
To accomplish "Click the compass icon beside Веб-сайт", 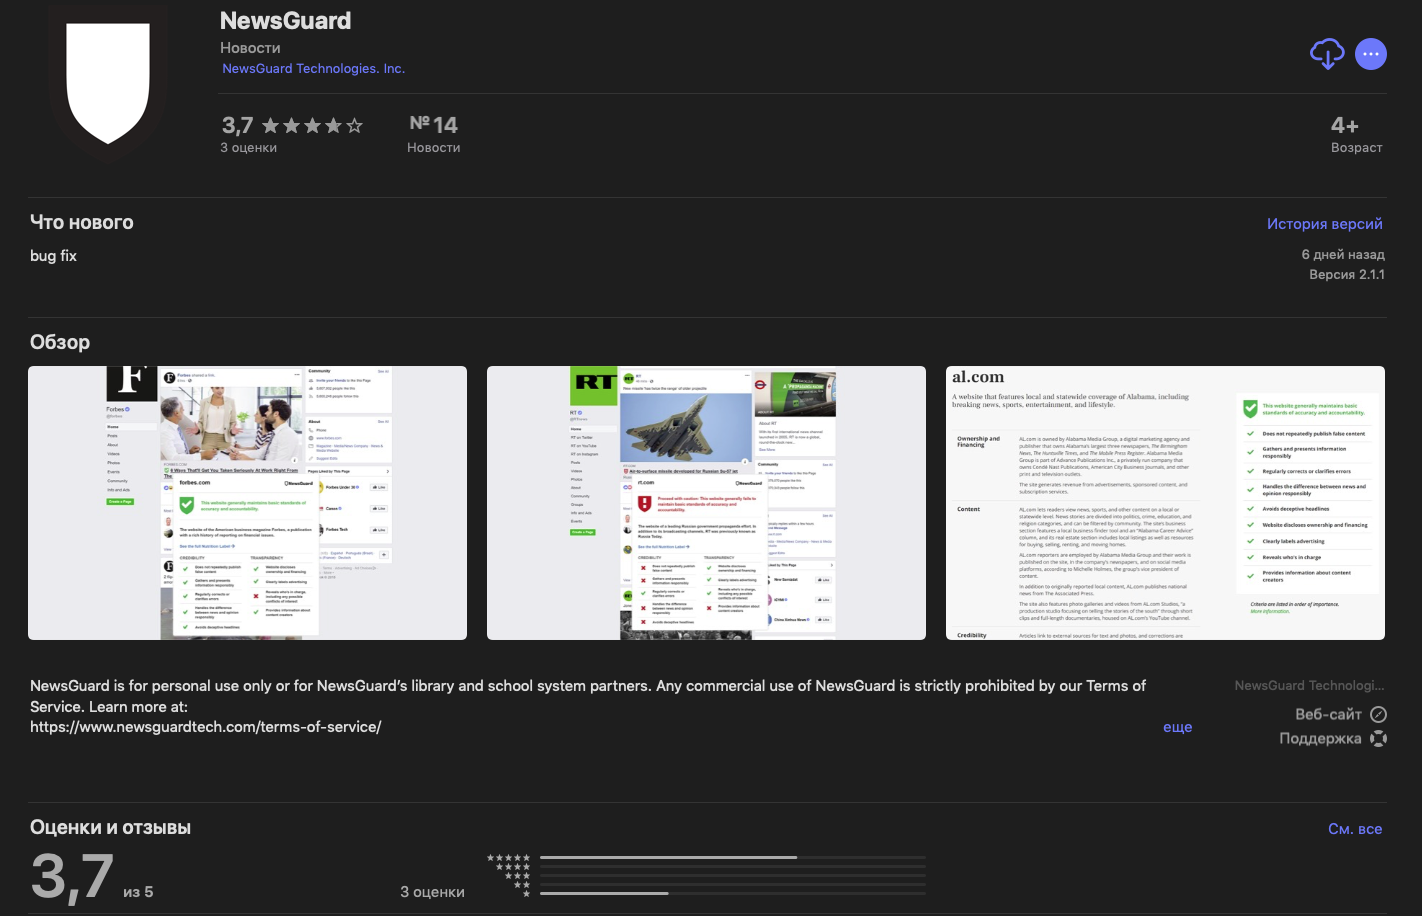I will click(x=1378, y=714).
